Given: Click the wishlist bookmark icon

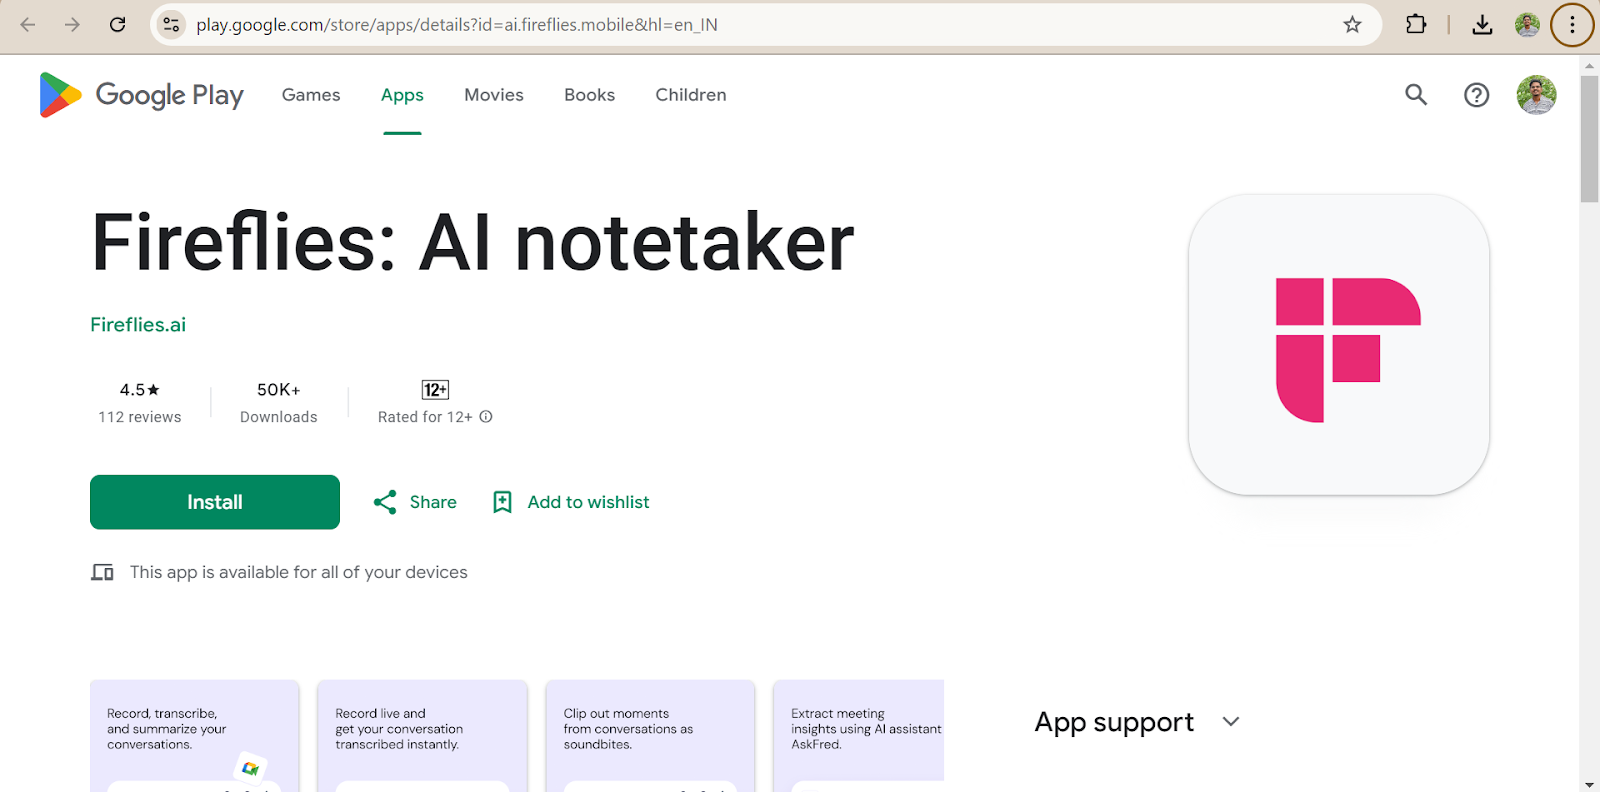Looking at the screenshot, I should point(502,502).
